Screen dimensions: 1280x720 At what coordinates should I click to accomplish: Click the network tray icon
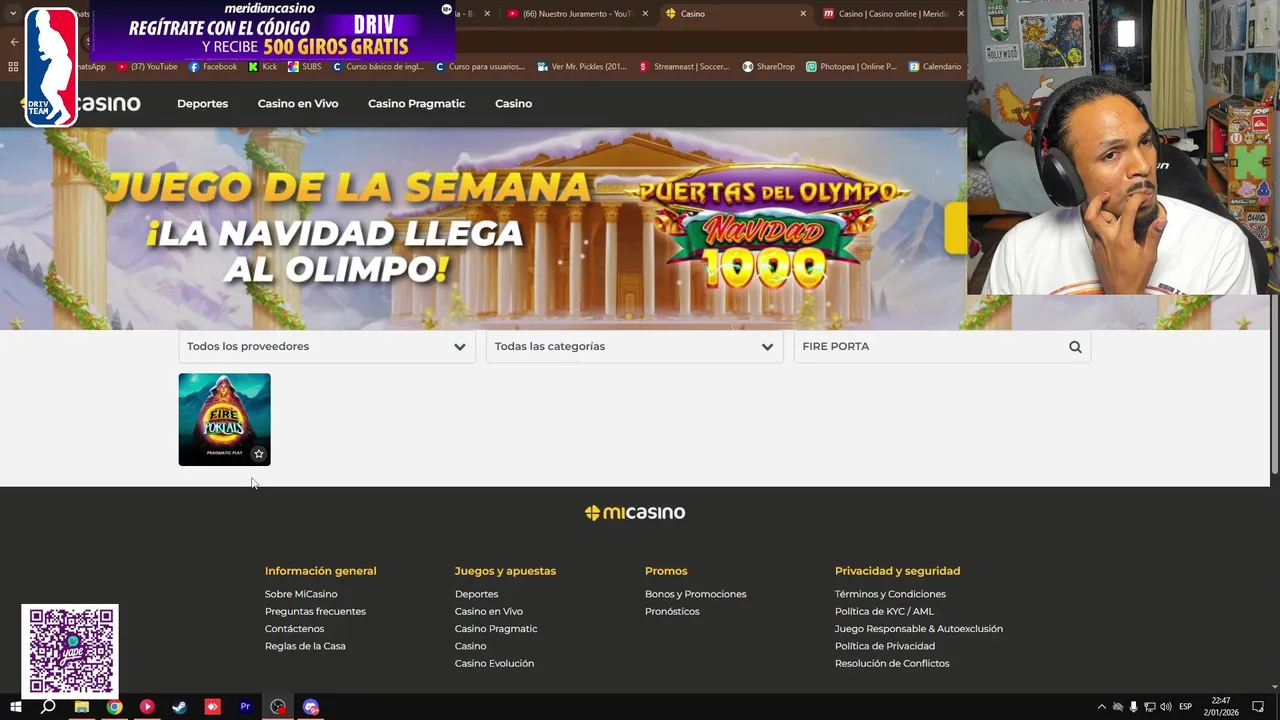1149,707
